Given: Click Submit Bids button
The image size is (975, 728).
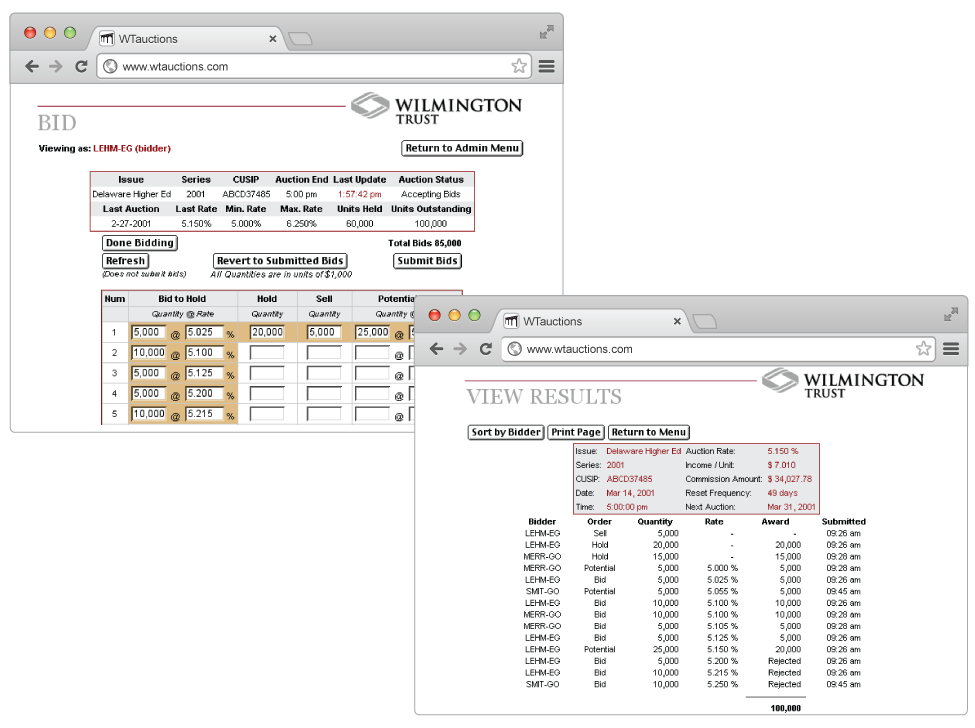Looking at the screenshot, I should coord(428,261).
